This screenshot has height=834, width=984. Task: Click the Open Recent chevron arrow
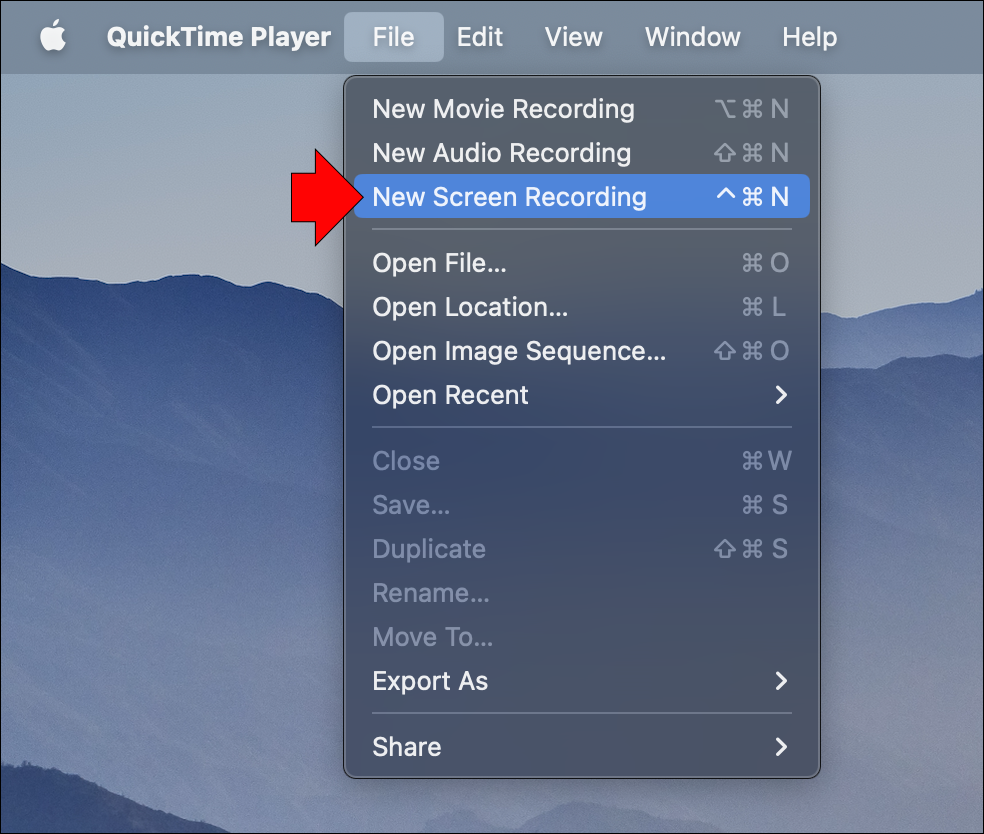pyautogui.click(x=781, y=395)
